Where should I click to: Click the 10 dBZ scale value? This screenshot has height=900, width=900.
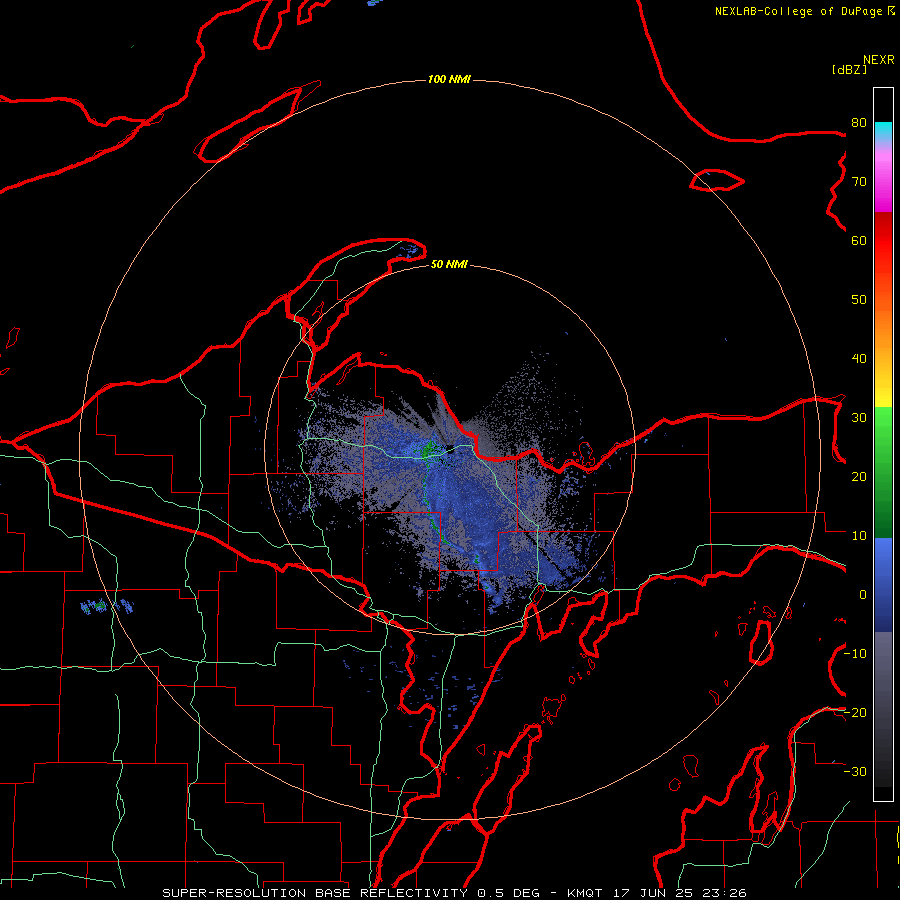859,536
